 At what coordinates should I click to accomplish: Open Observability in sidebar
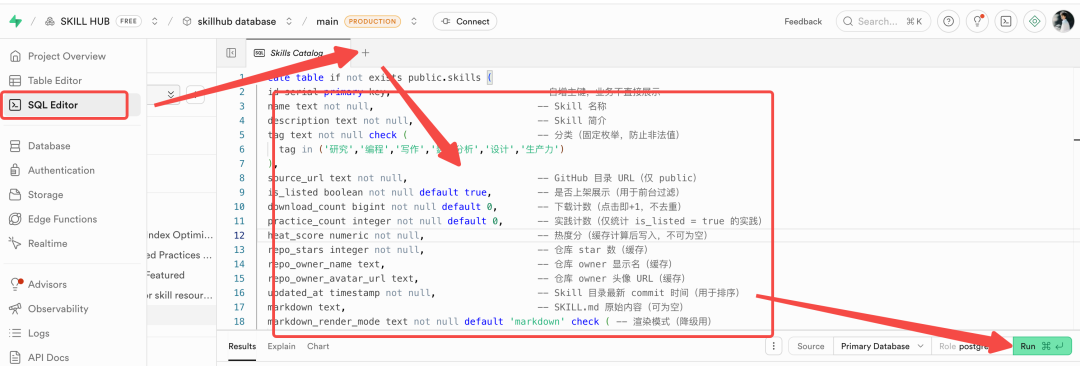(x=58, y=309)
